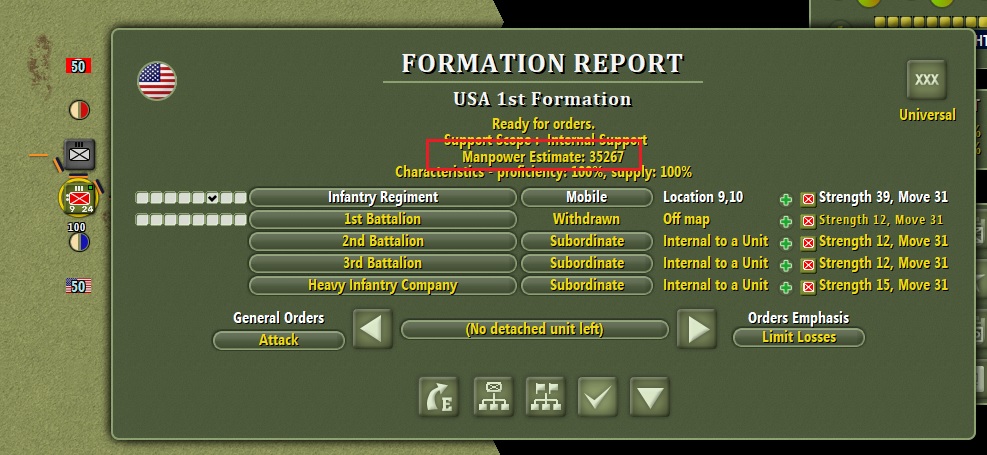987x455 pixels.
Task: Click the Off map location text
Action: point(686,219)
